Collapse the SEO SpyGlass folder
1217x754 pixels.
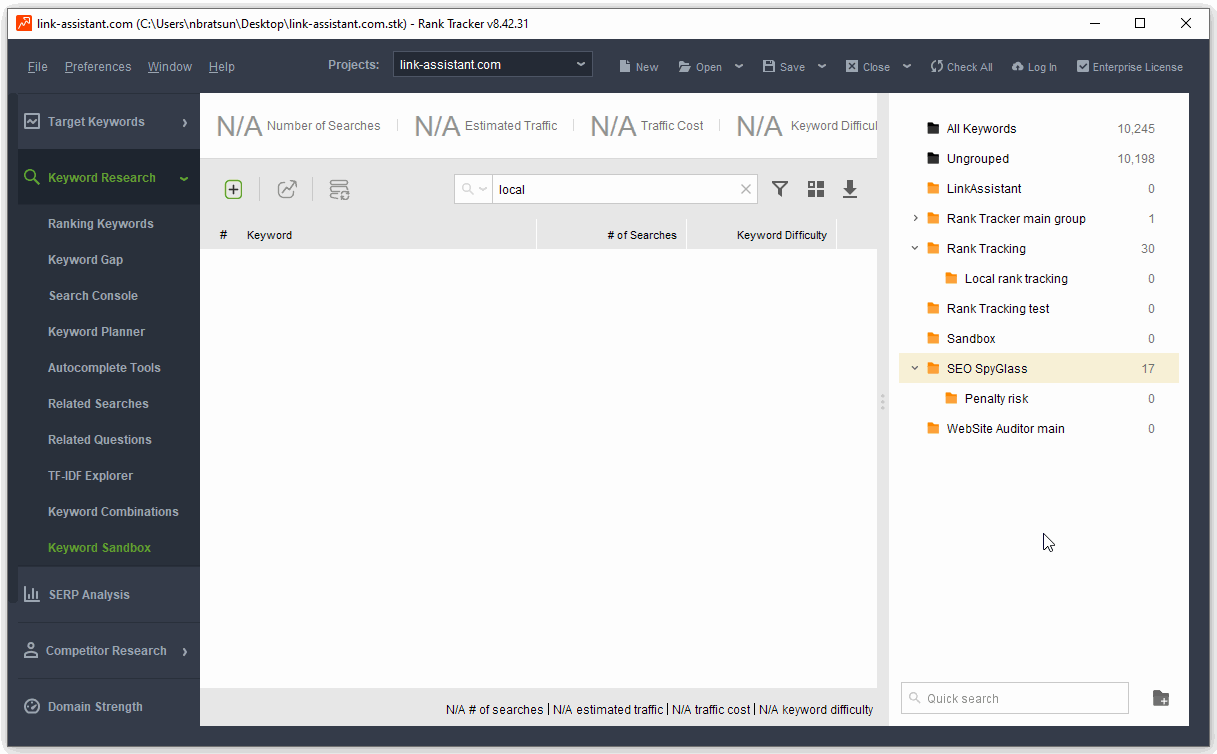tap(914, 368)
